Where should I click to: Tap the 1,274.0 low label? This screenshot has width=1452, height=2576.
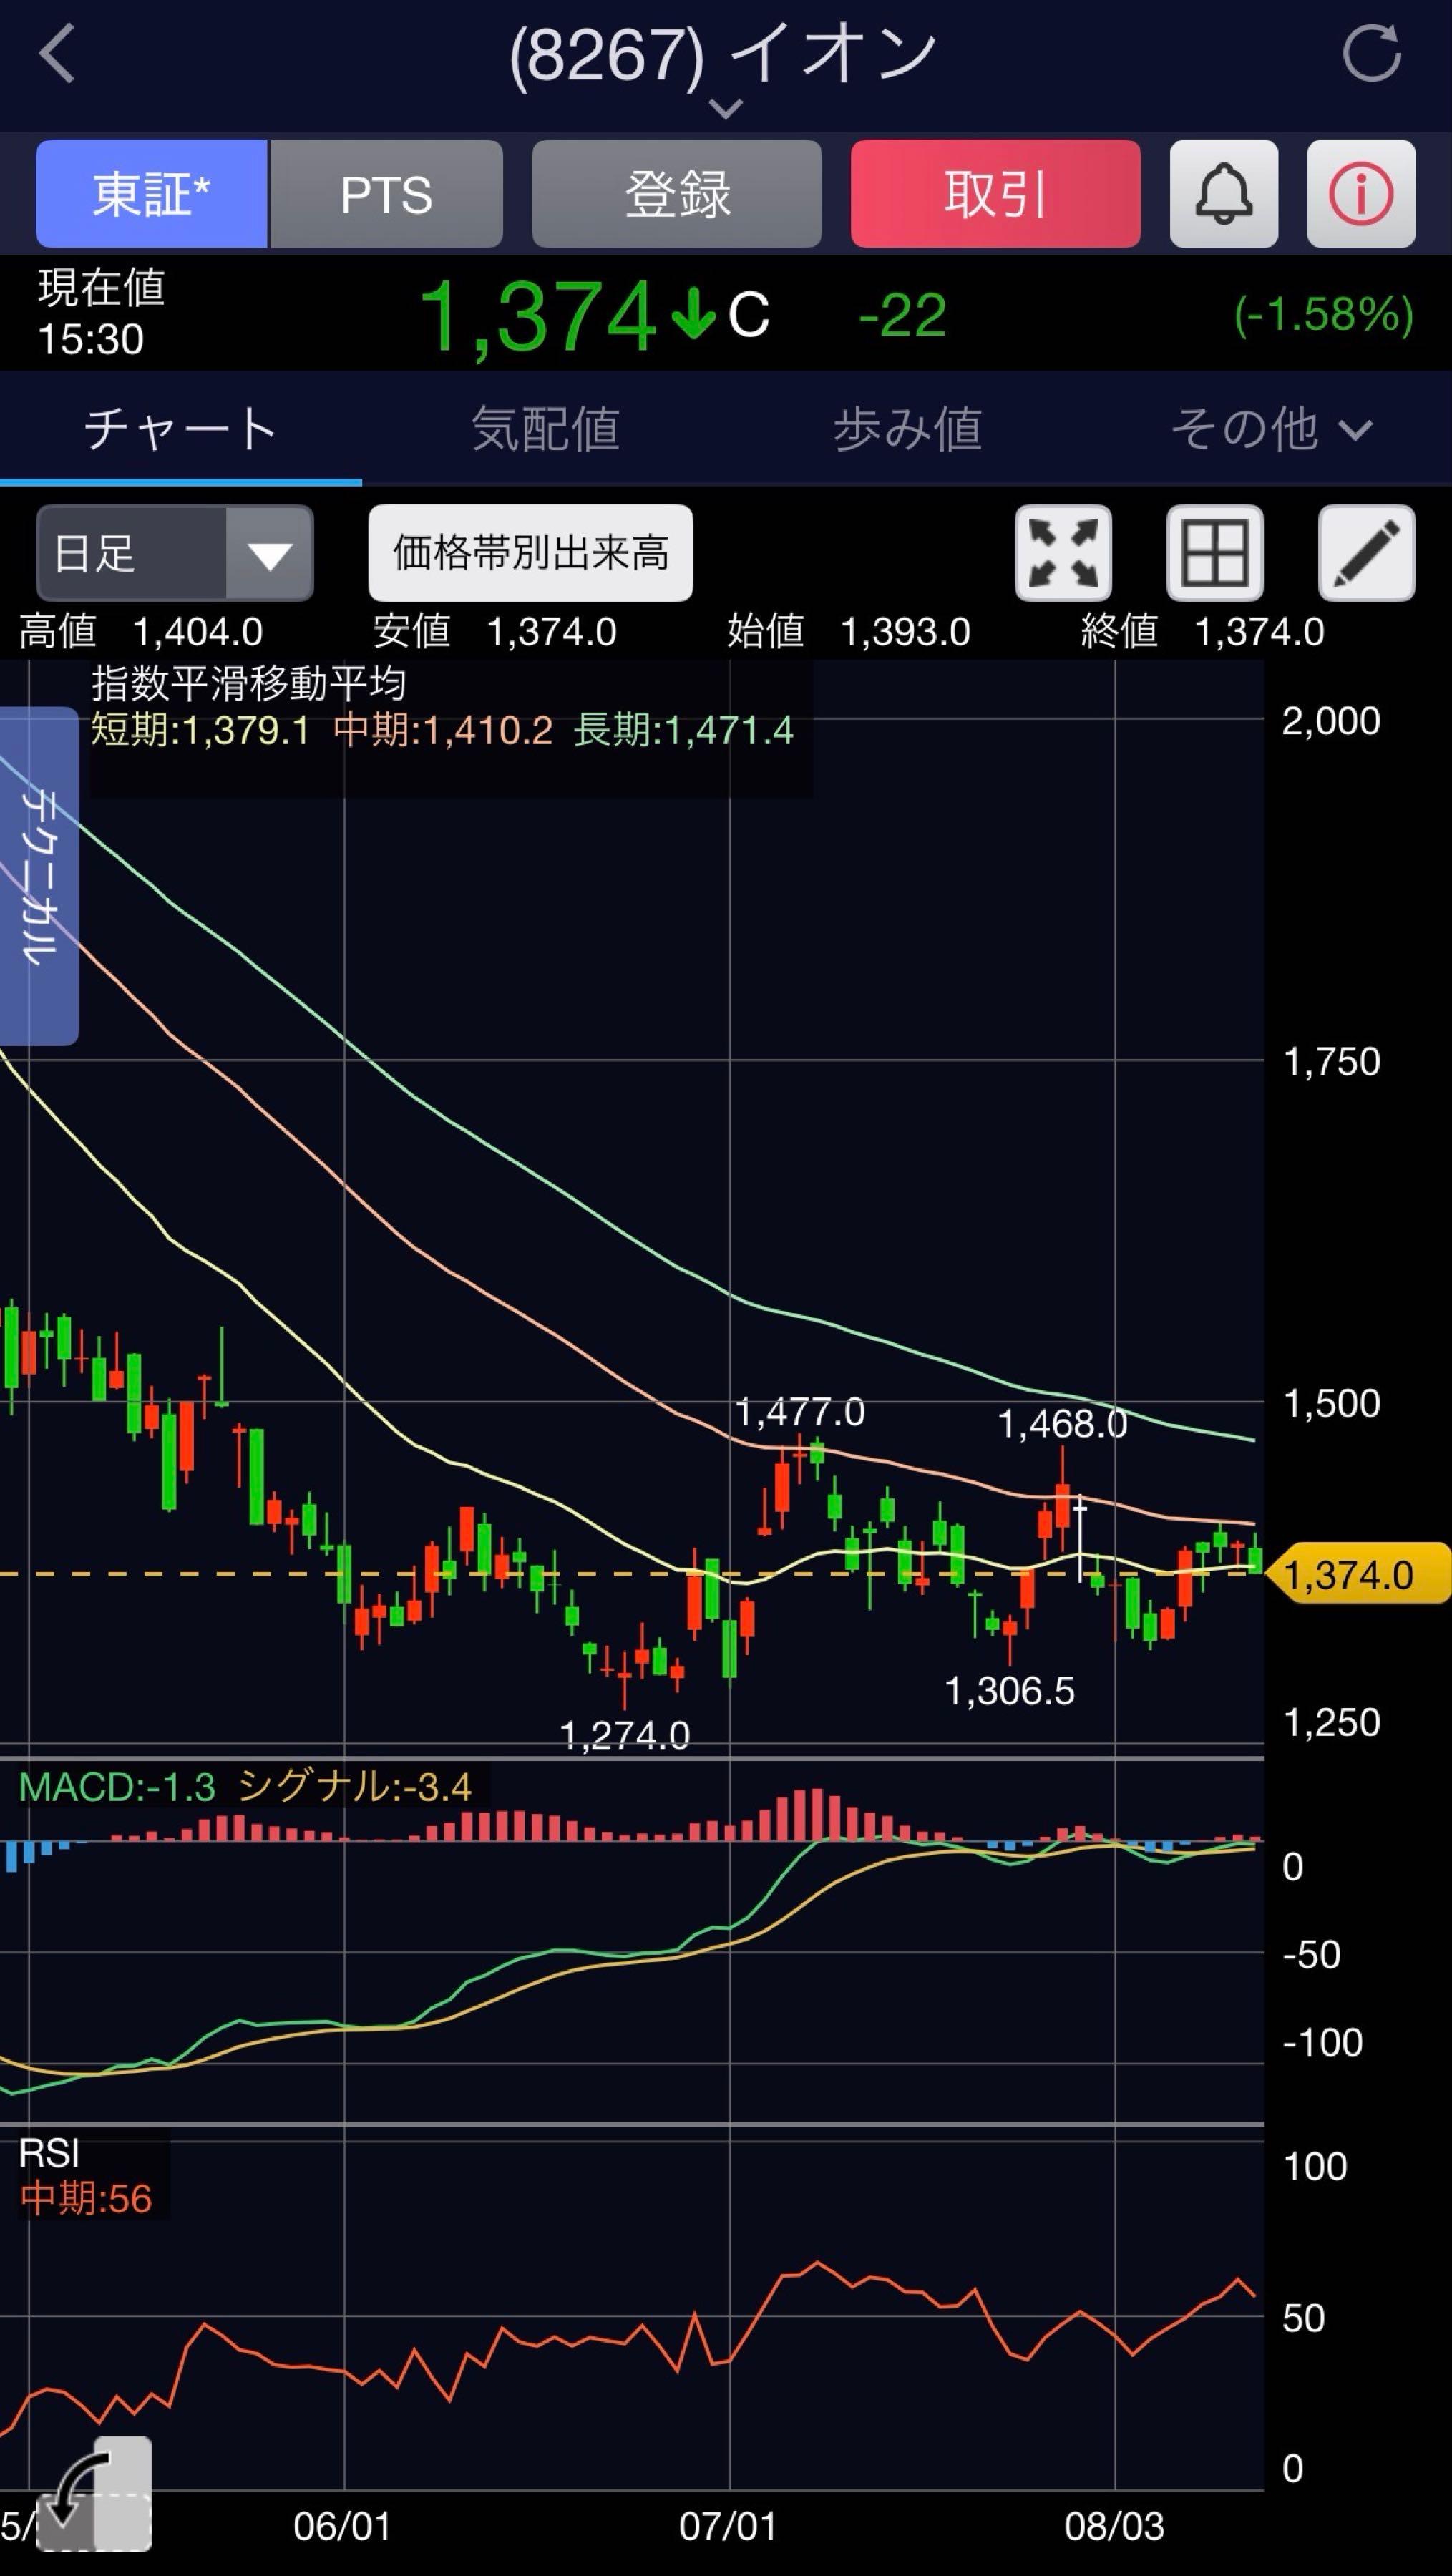[x=625, y=1735]
